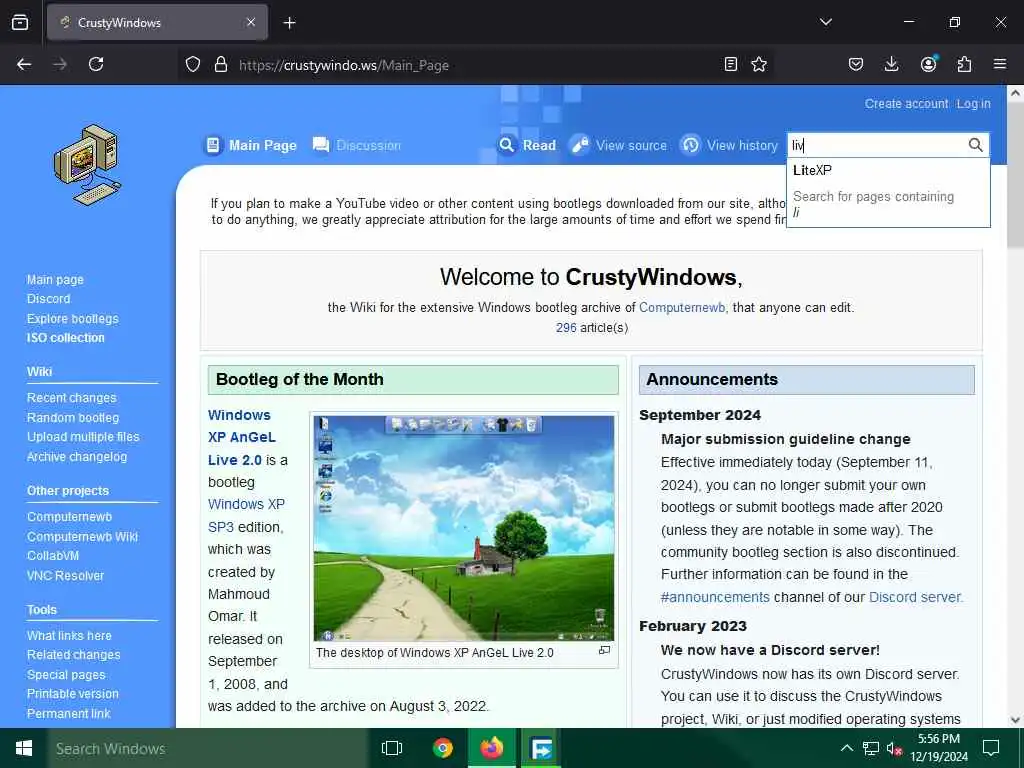Screen dimensions: 1024x768
Task: Select the Main Page tab
Action: click(x=251, y=145)
